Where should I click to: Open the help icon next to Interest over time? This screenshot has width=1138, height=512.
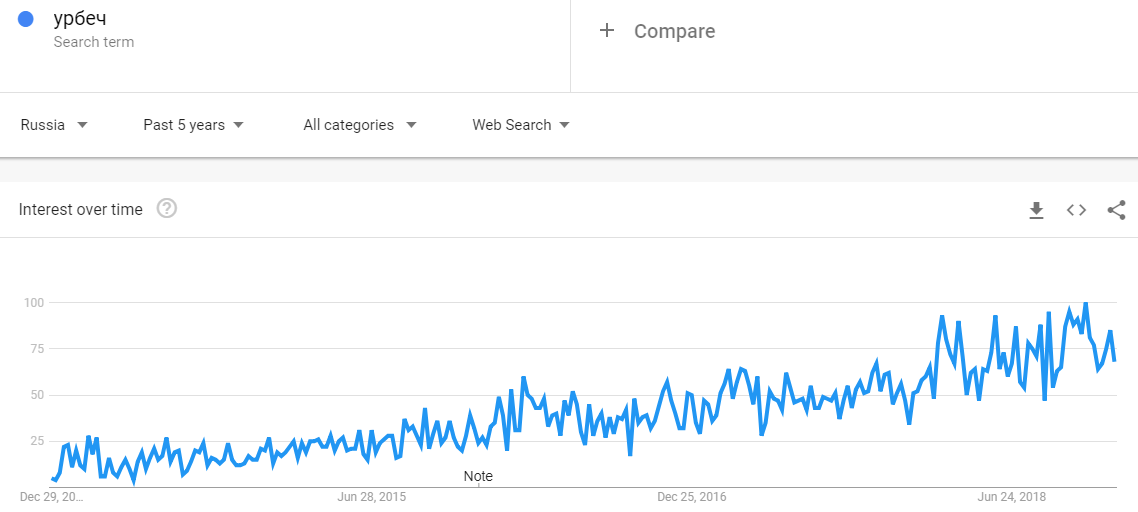167,209
